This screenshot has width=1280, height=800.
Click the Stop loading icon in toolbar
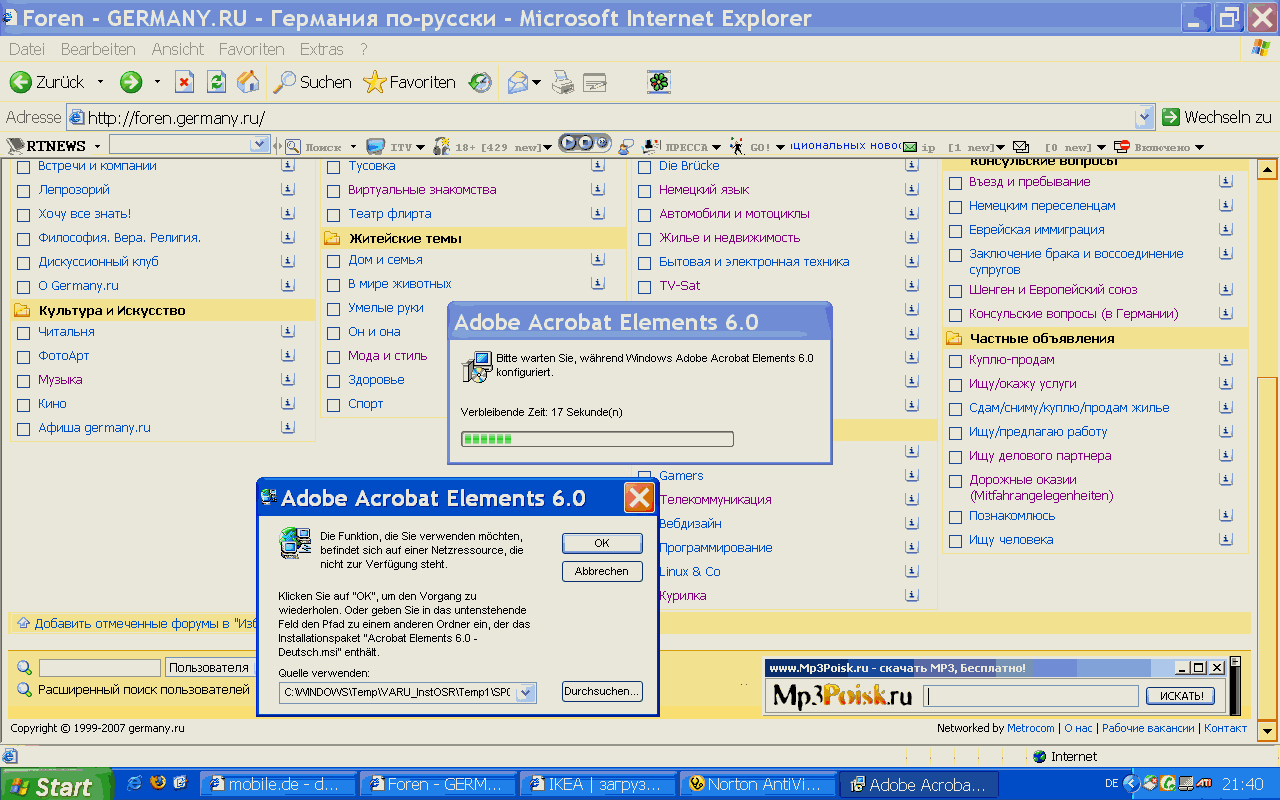pyautogui.click(x=184, y=82)
